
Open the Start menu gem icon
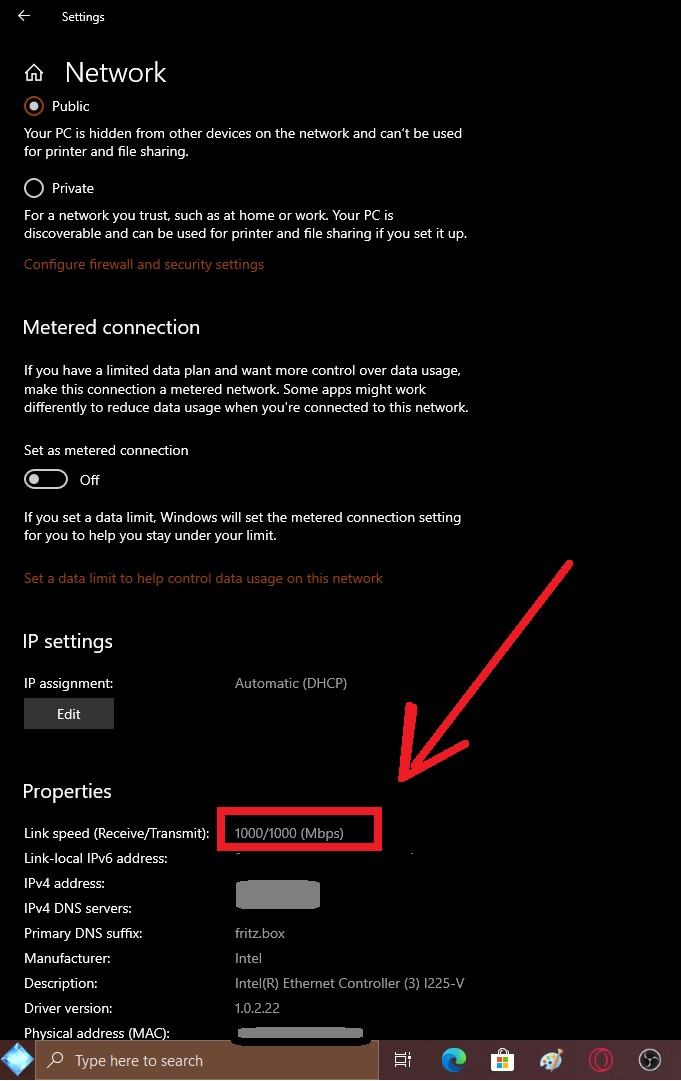(17, 1060)
